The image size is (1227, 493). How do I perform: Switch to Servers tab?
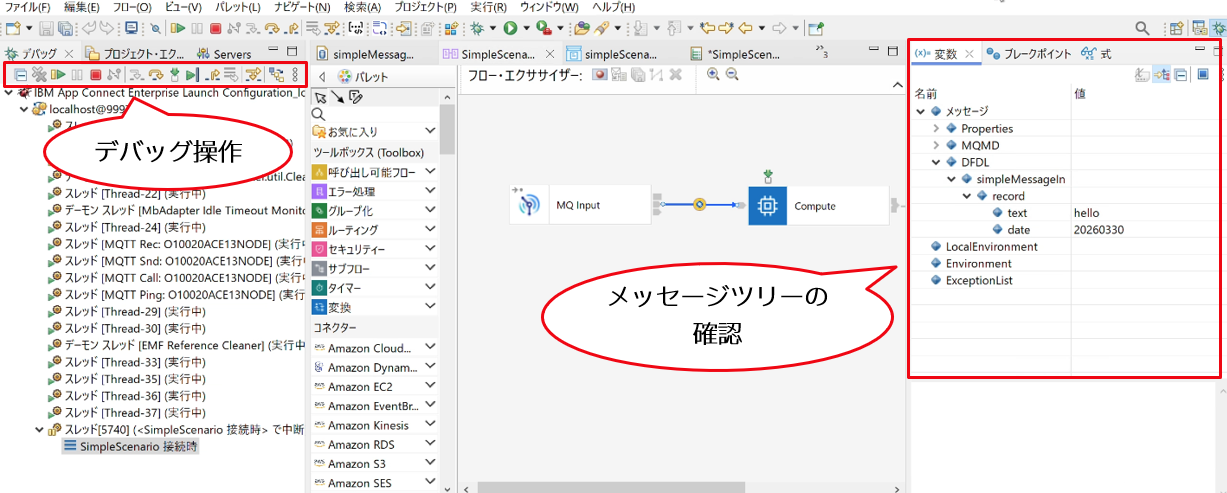click(225, 53)
